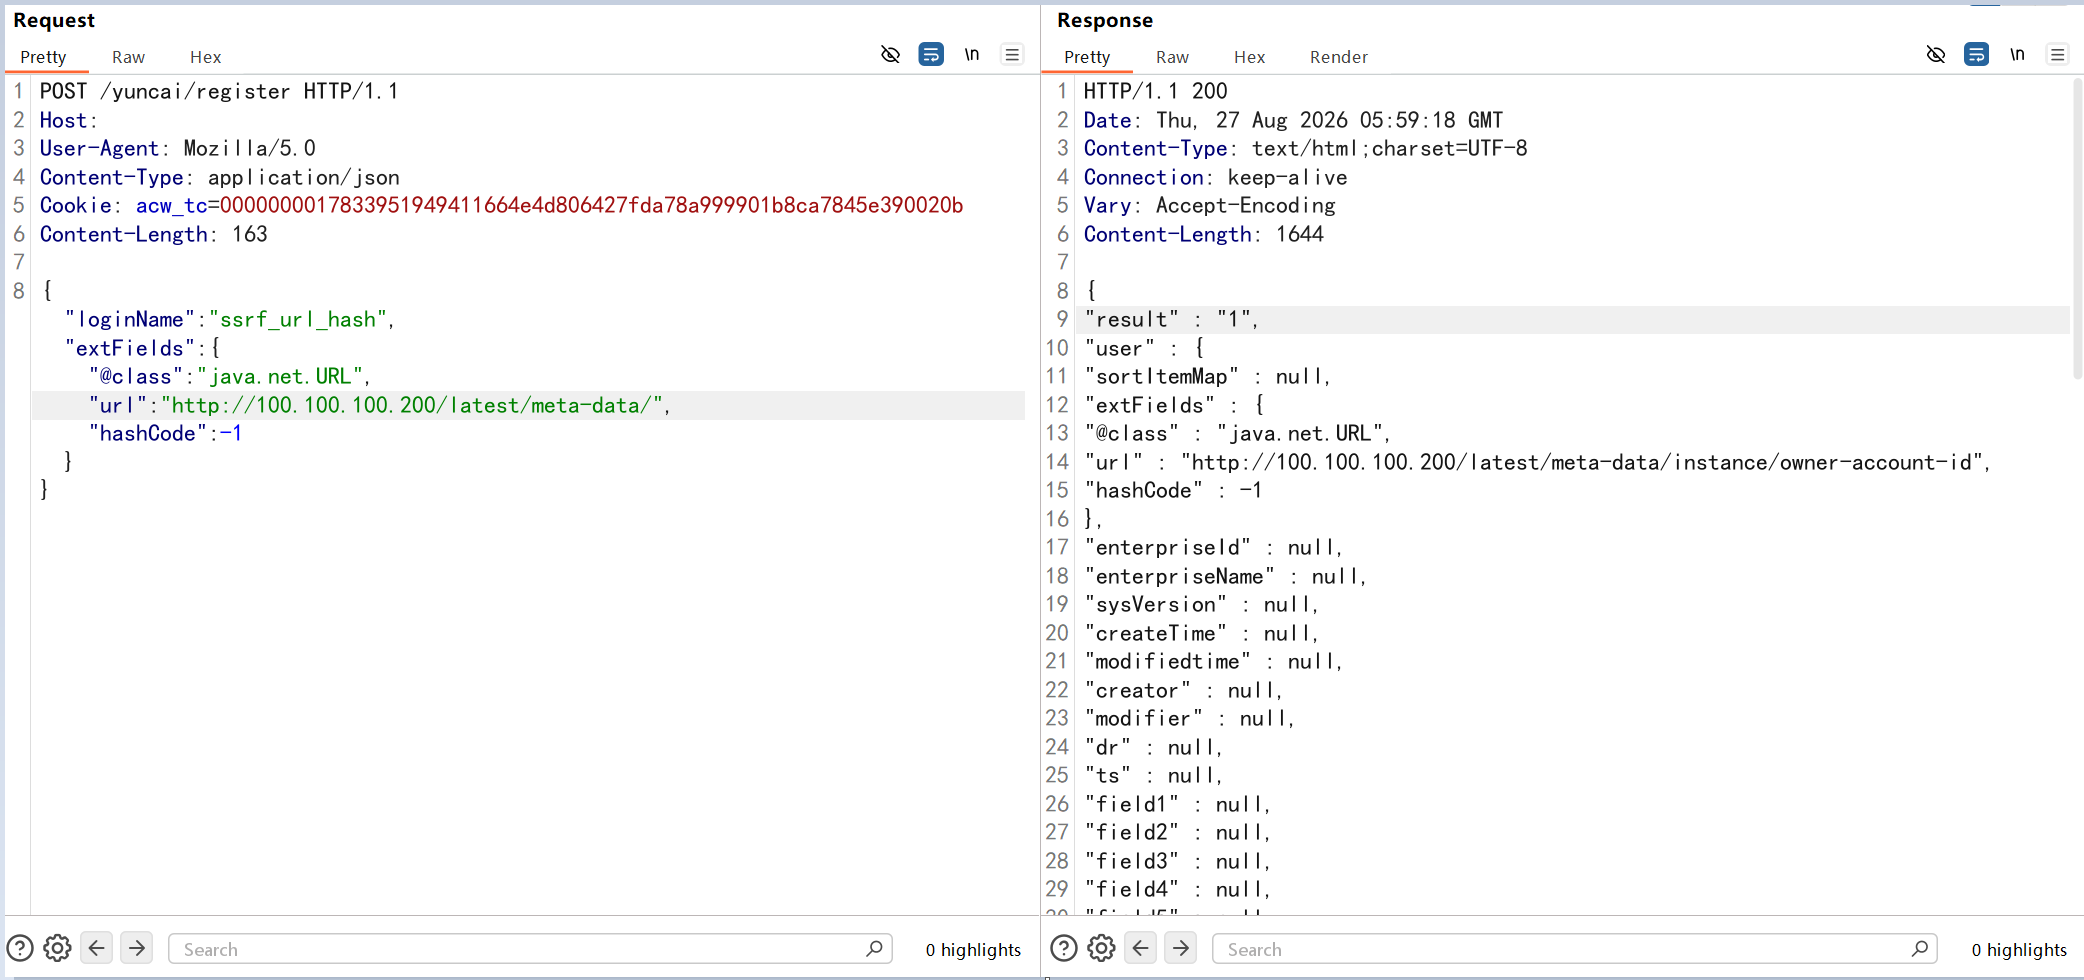Open the Response Render tab
This screenshot has height=980, width=2084.
tap(1338, 57)
